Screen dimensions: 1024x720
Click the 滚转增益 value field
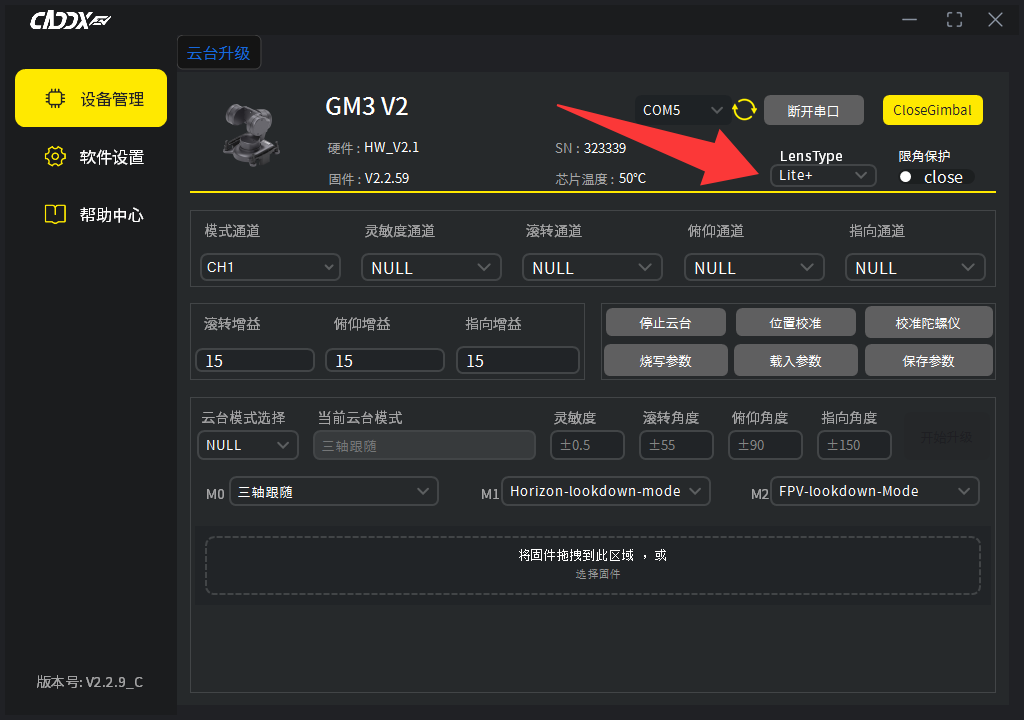click(255, 361)
